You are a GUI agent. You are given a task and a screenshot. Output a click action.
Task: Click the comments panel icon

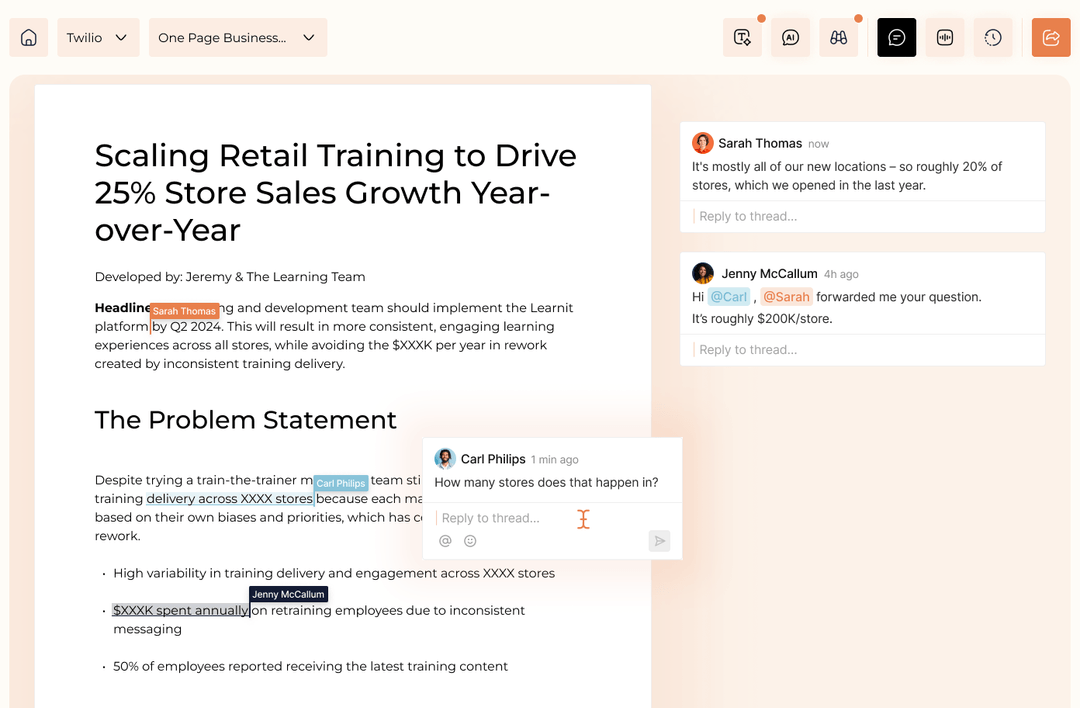point(896,37)
